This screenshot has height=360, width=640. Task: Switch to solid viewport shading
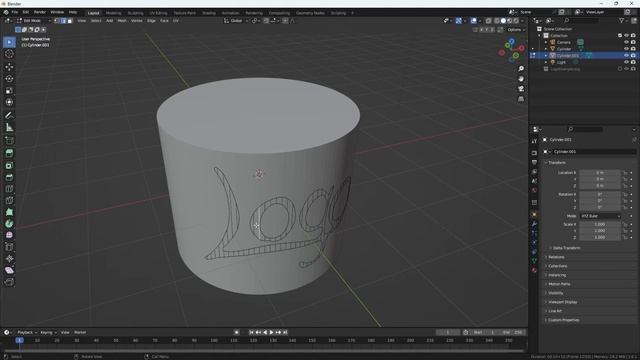(503, 20)
